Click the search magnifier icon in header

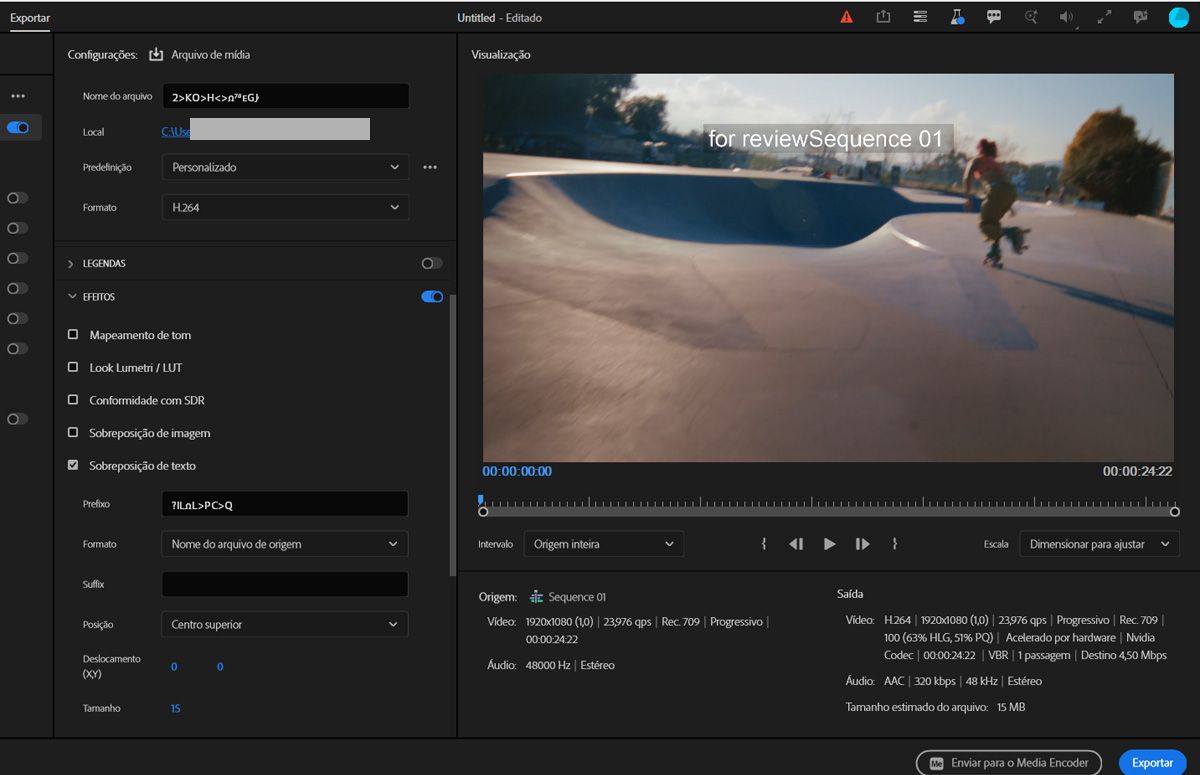(1031, 17)
